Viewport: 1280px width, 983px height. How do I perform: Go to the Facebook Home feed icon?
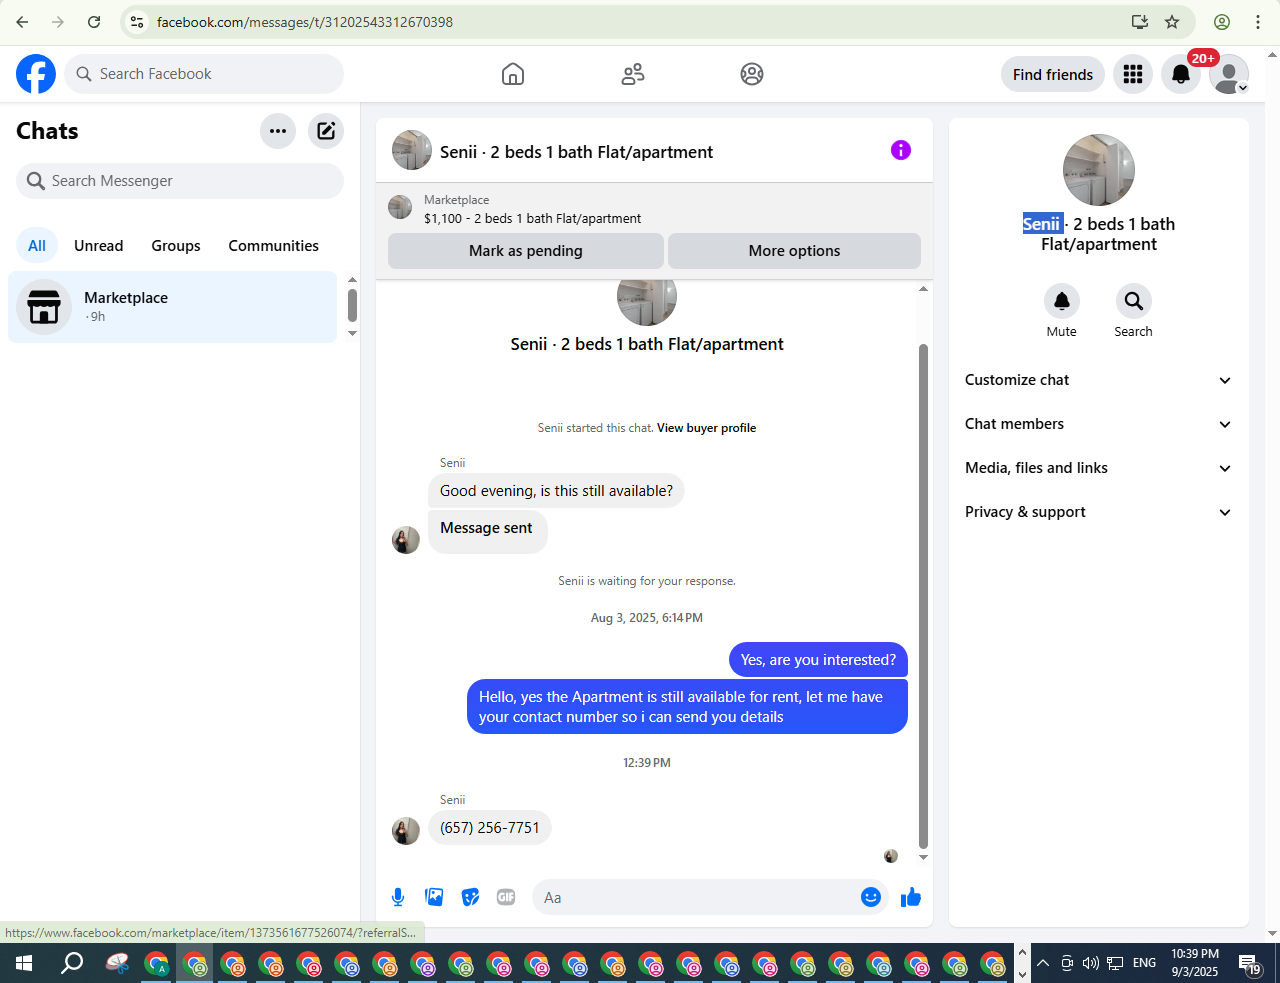(x=513, y=74)
